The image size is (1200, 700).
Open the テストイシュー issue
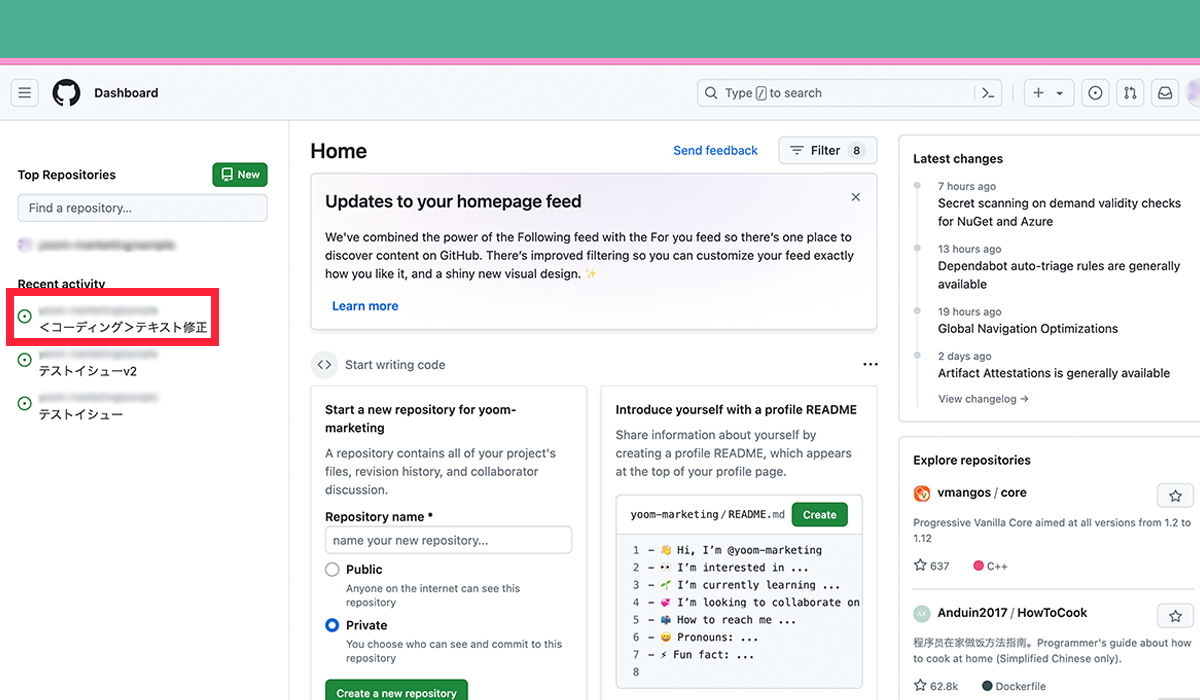coord(81,414)
